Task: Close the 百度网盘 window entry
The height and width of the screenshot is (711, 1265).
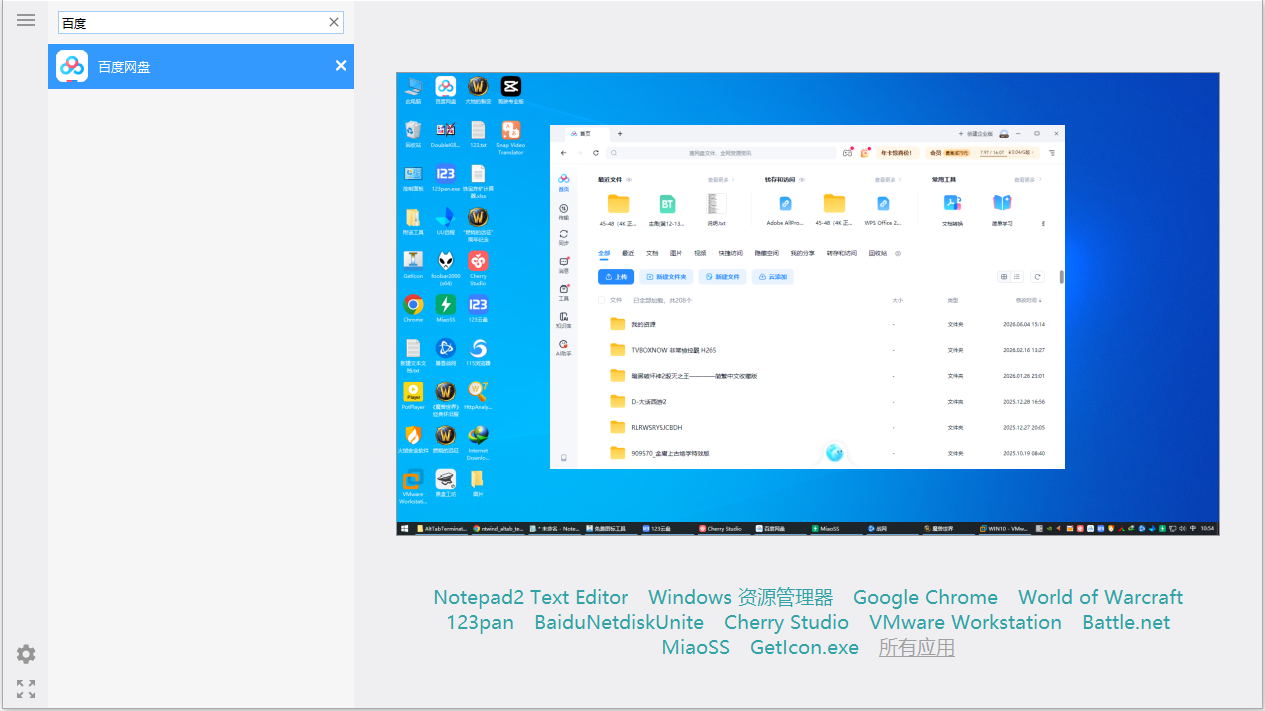Action: [x=341, y=66]
